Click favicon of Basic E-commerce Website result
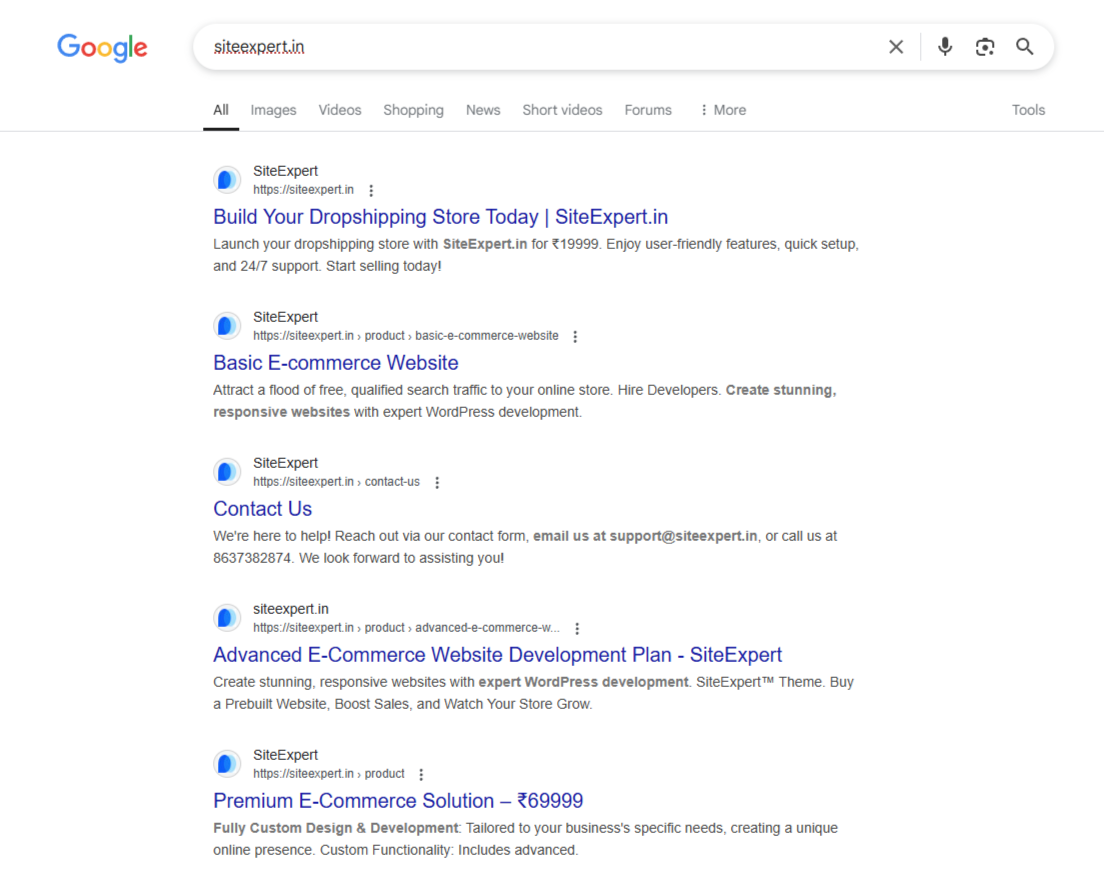This screenshot has width=1104, height=887. 227,325
